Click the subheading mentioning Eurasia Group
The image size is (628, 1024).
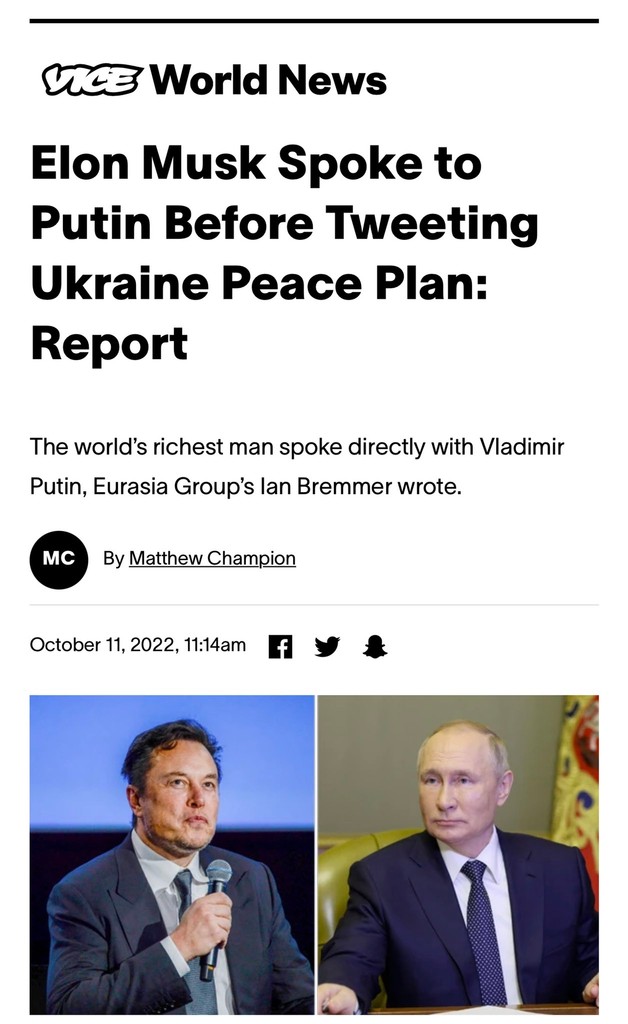[297, 468]
